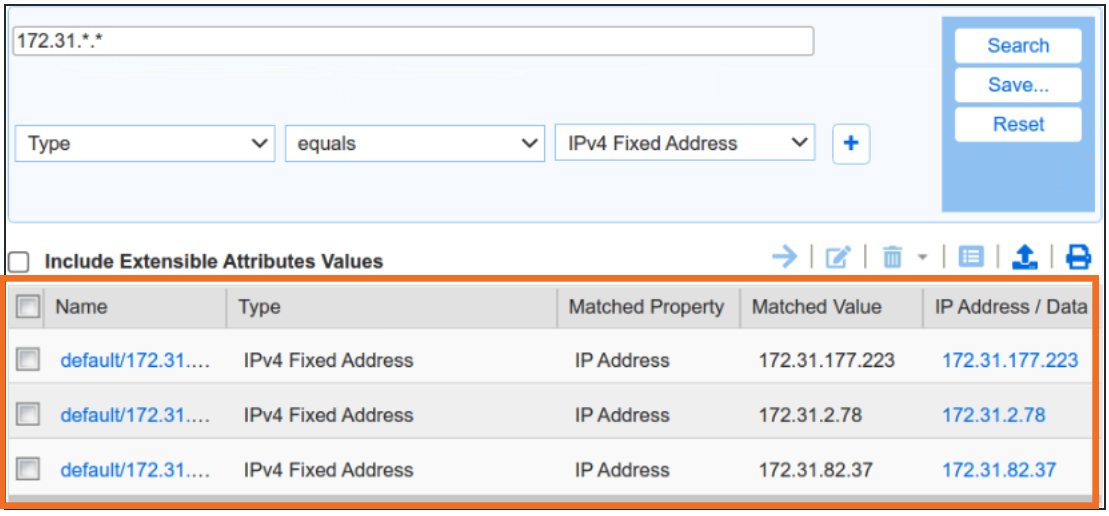The width and height of the screenshot is (1109, 516).
Task: Click the search text field with 172.31.*.*
Action: (x=413, y=41)
